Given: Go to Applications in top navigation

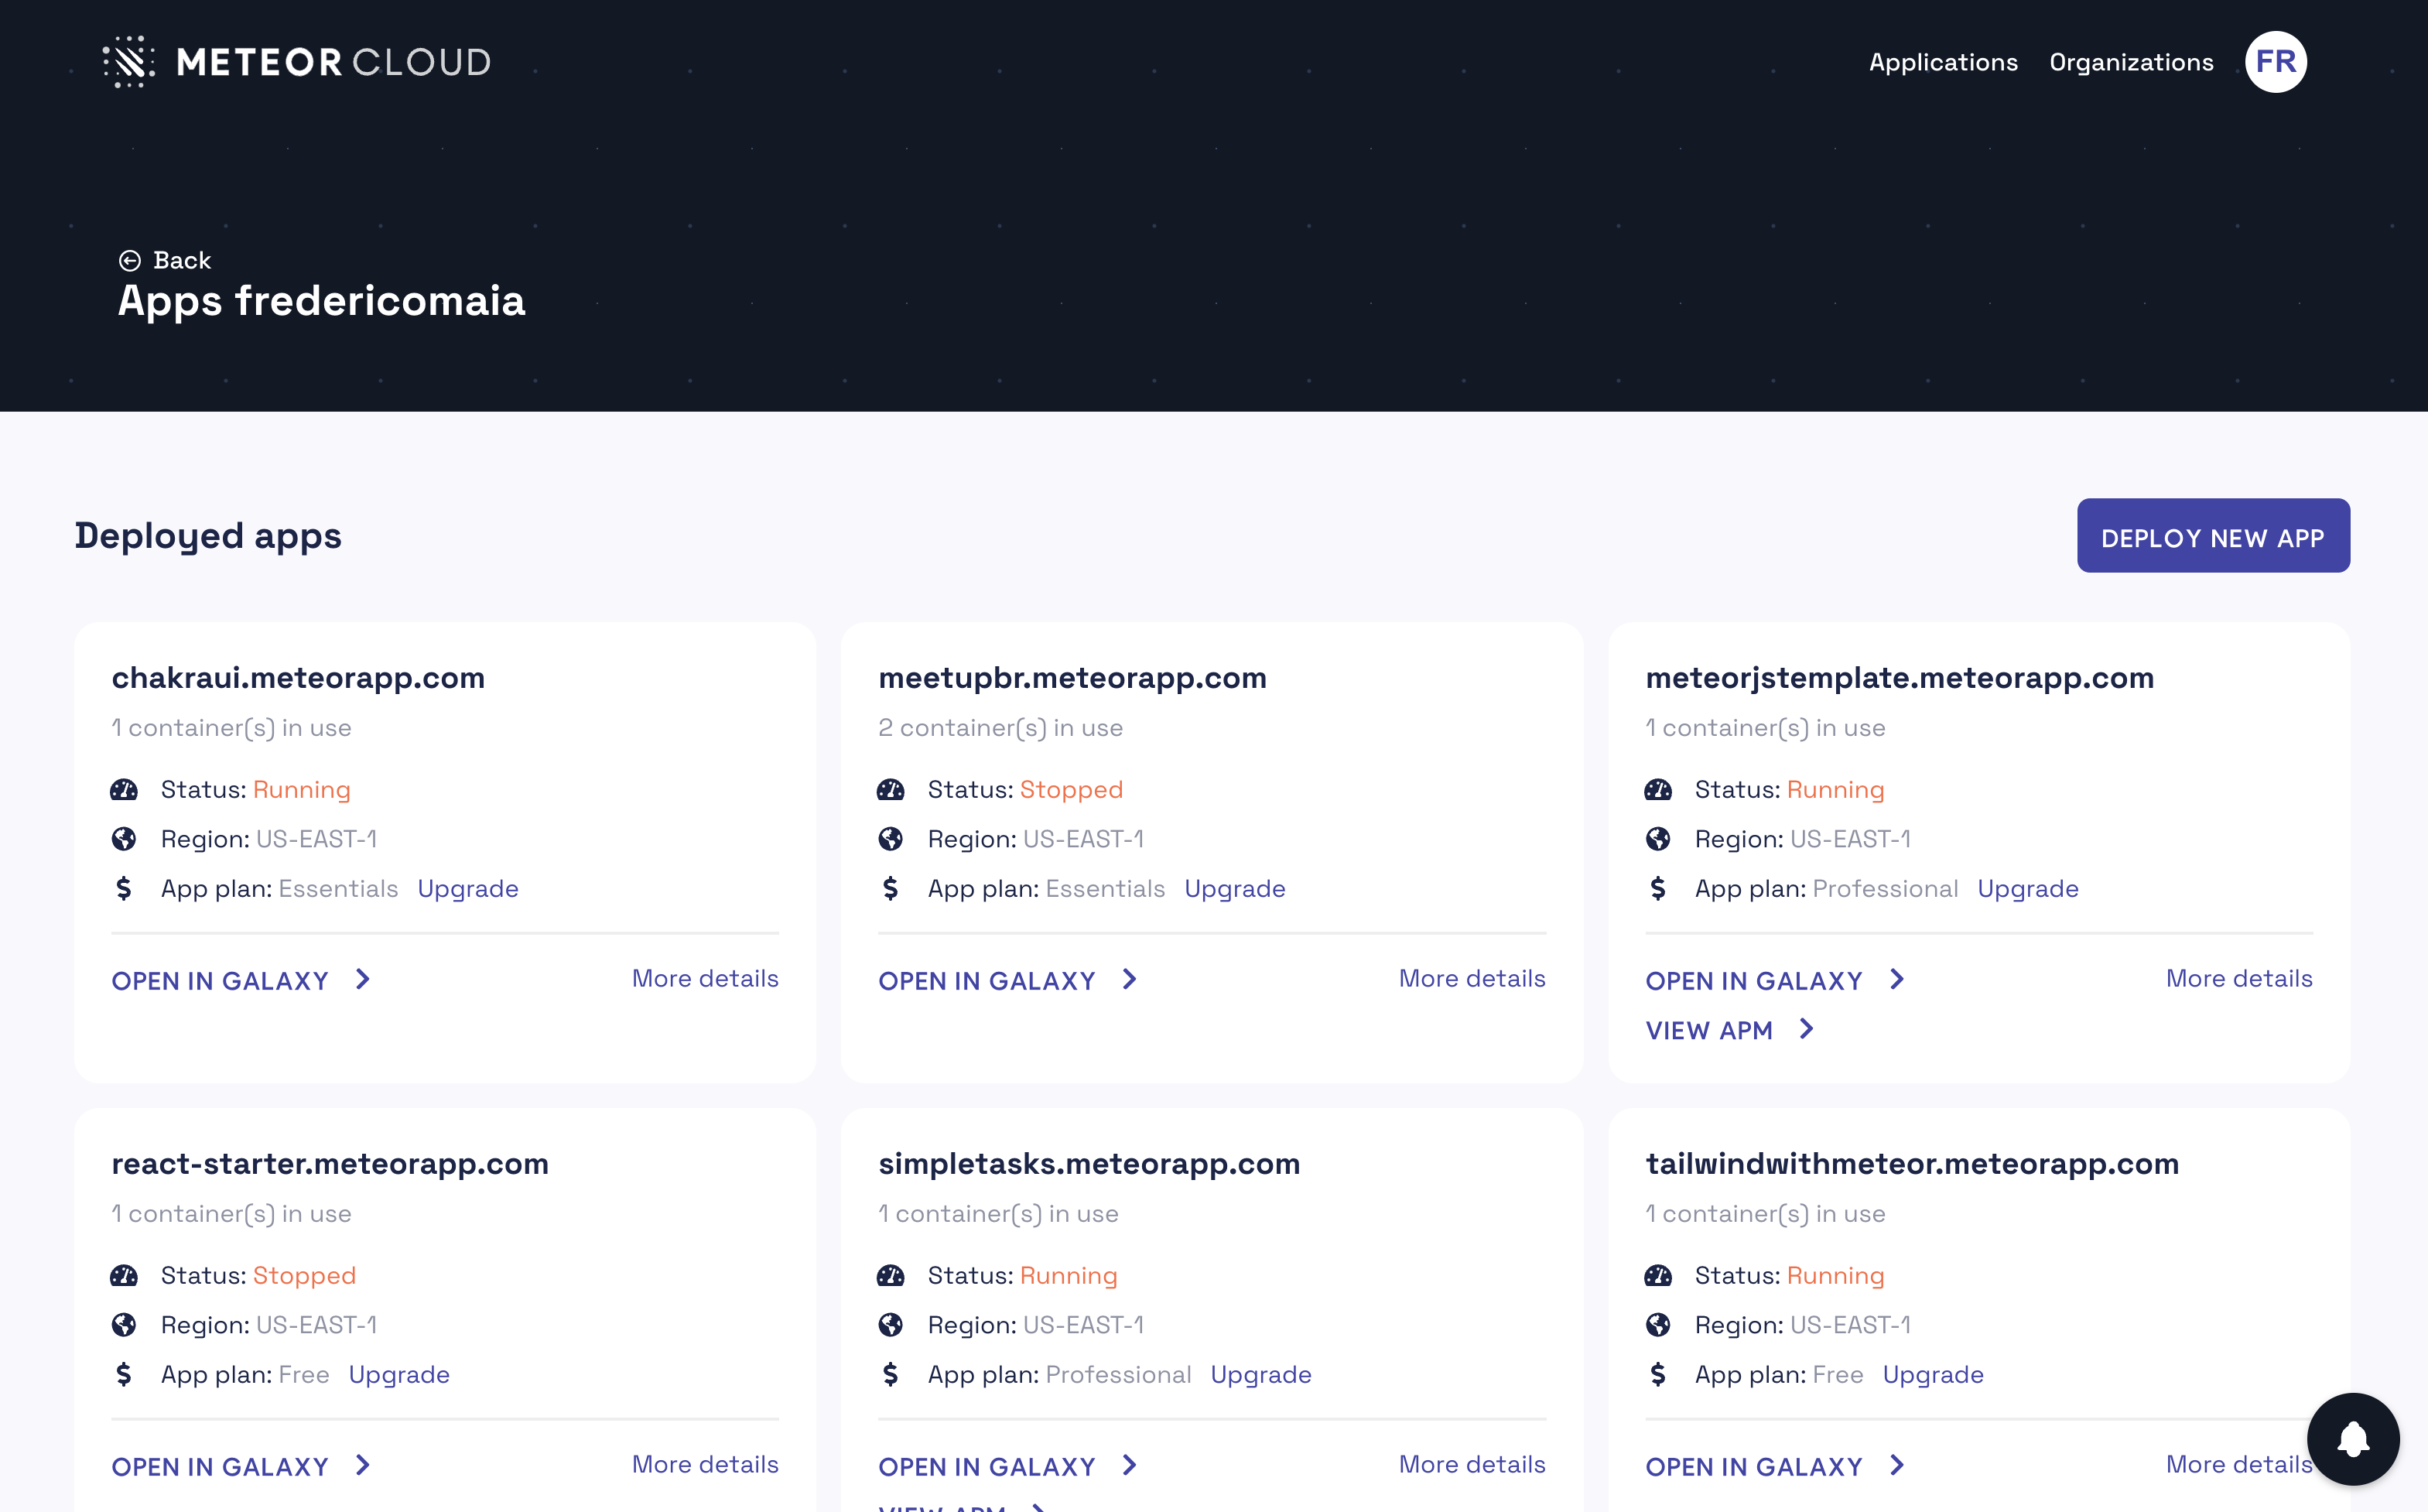Looking at the screenshot, I should pos(1943,62).
